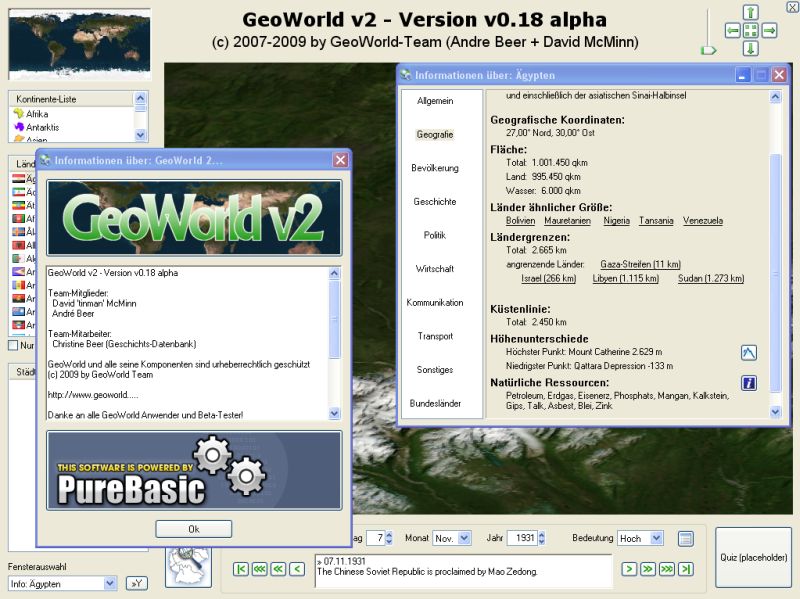Click scroll up arrow in Ägypten info window
The image size is (800, 599).
point(776,96)
